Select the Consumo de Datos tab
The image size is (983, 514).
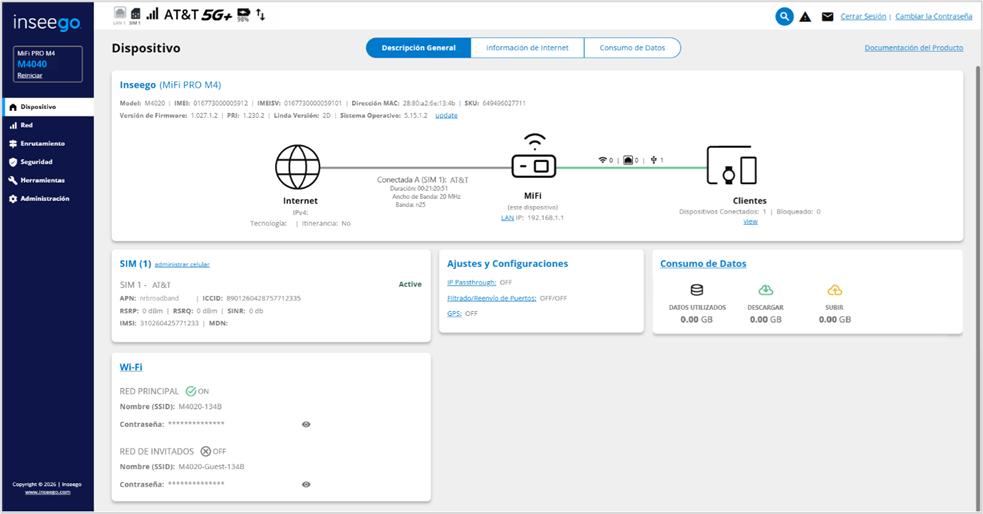click(x=632, y=48)
